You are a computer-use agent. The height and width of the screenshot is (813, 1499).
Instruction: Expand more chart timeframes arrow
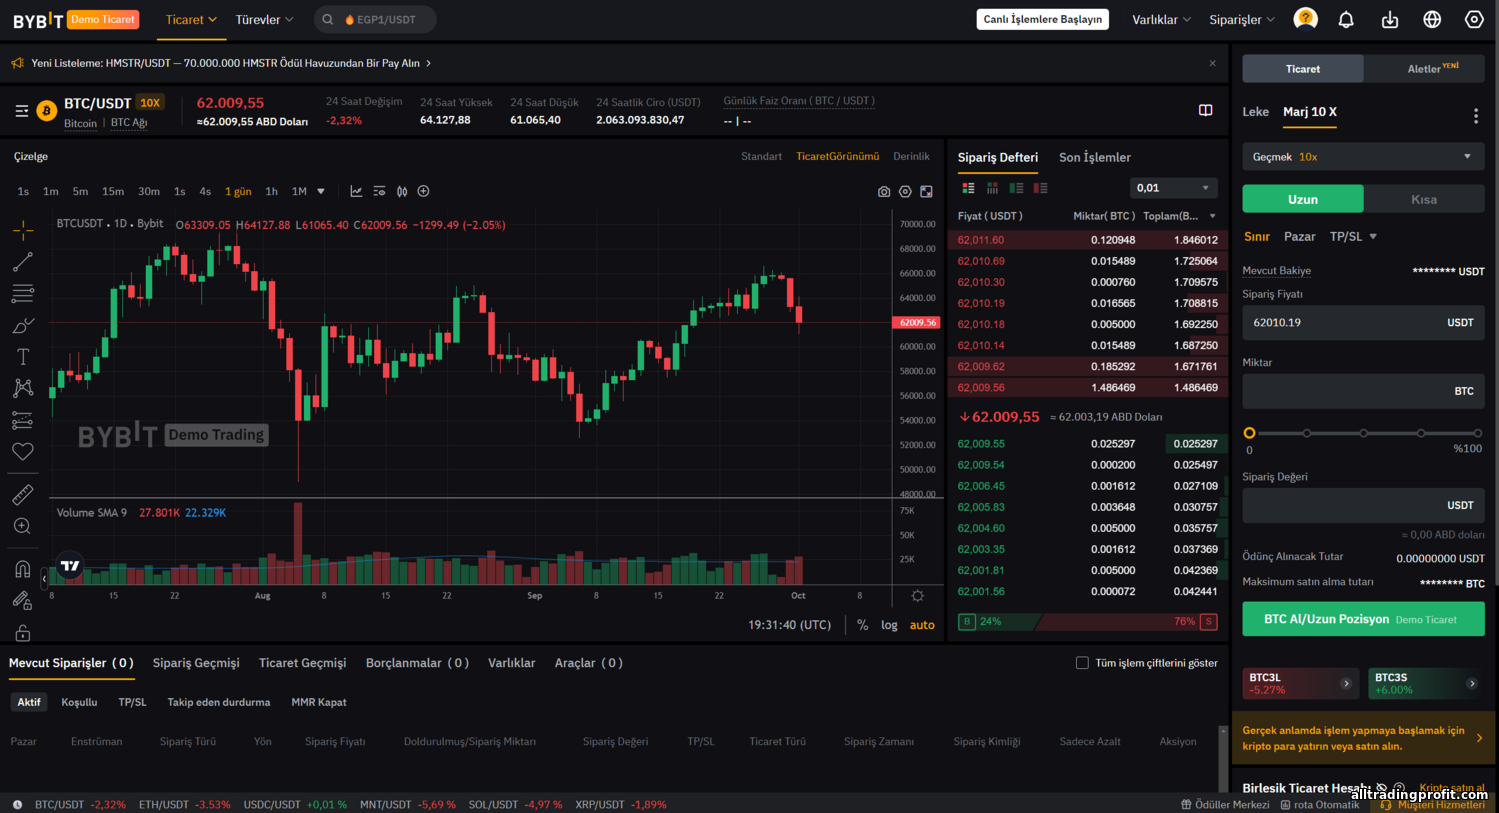tap(321, 191)
